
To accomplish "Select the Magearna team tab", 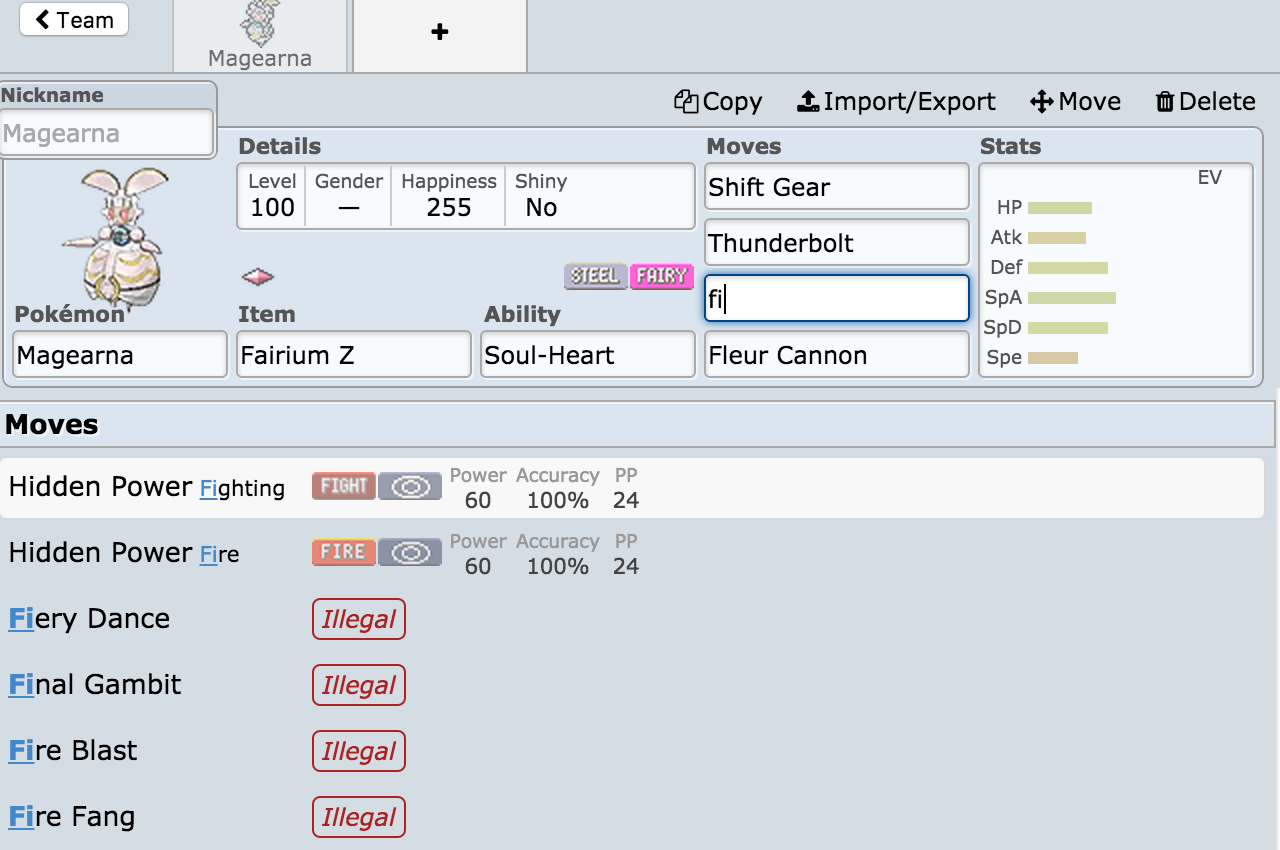I will (x=260, y=37).
